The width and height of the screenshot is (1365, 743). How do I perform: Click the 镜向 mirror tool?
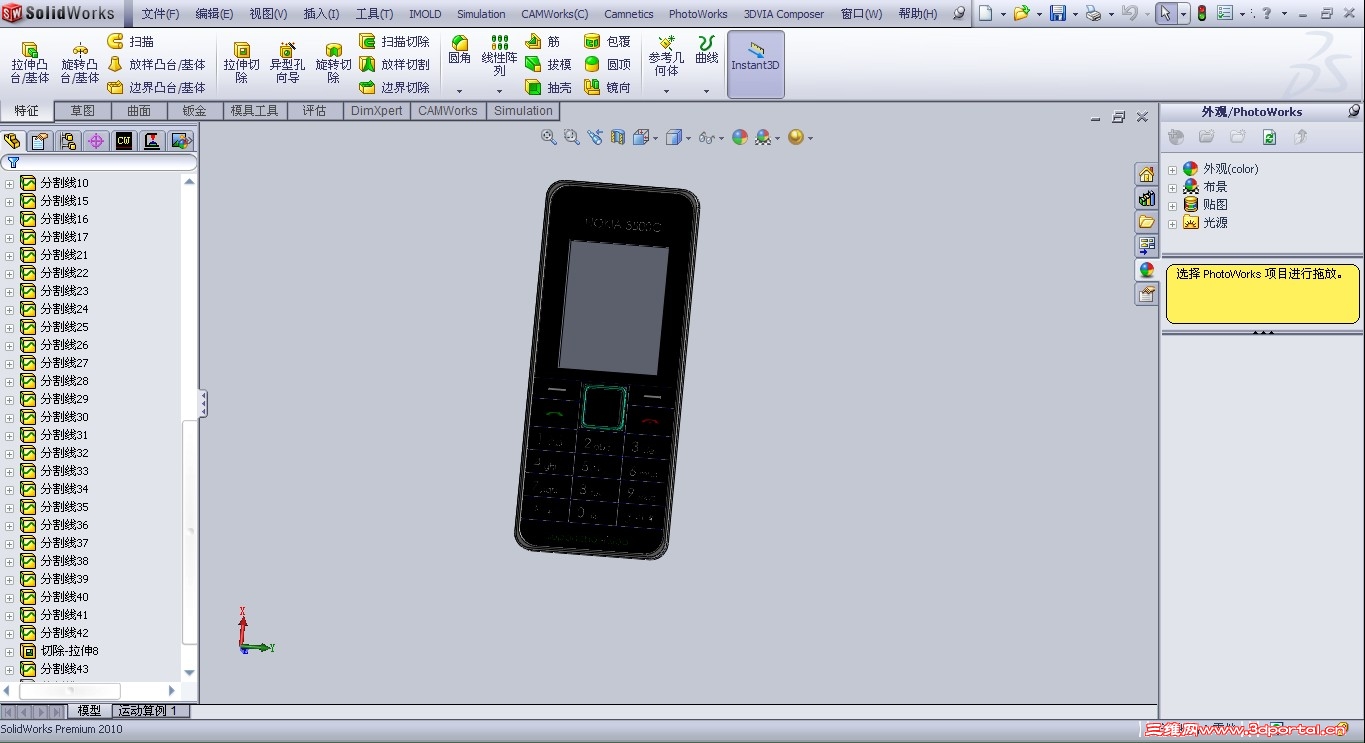click(x=607, y=87)
